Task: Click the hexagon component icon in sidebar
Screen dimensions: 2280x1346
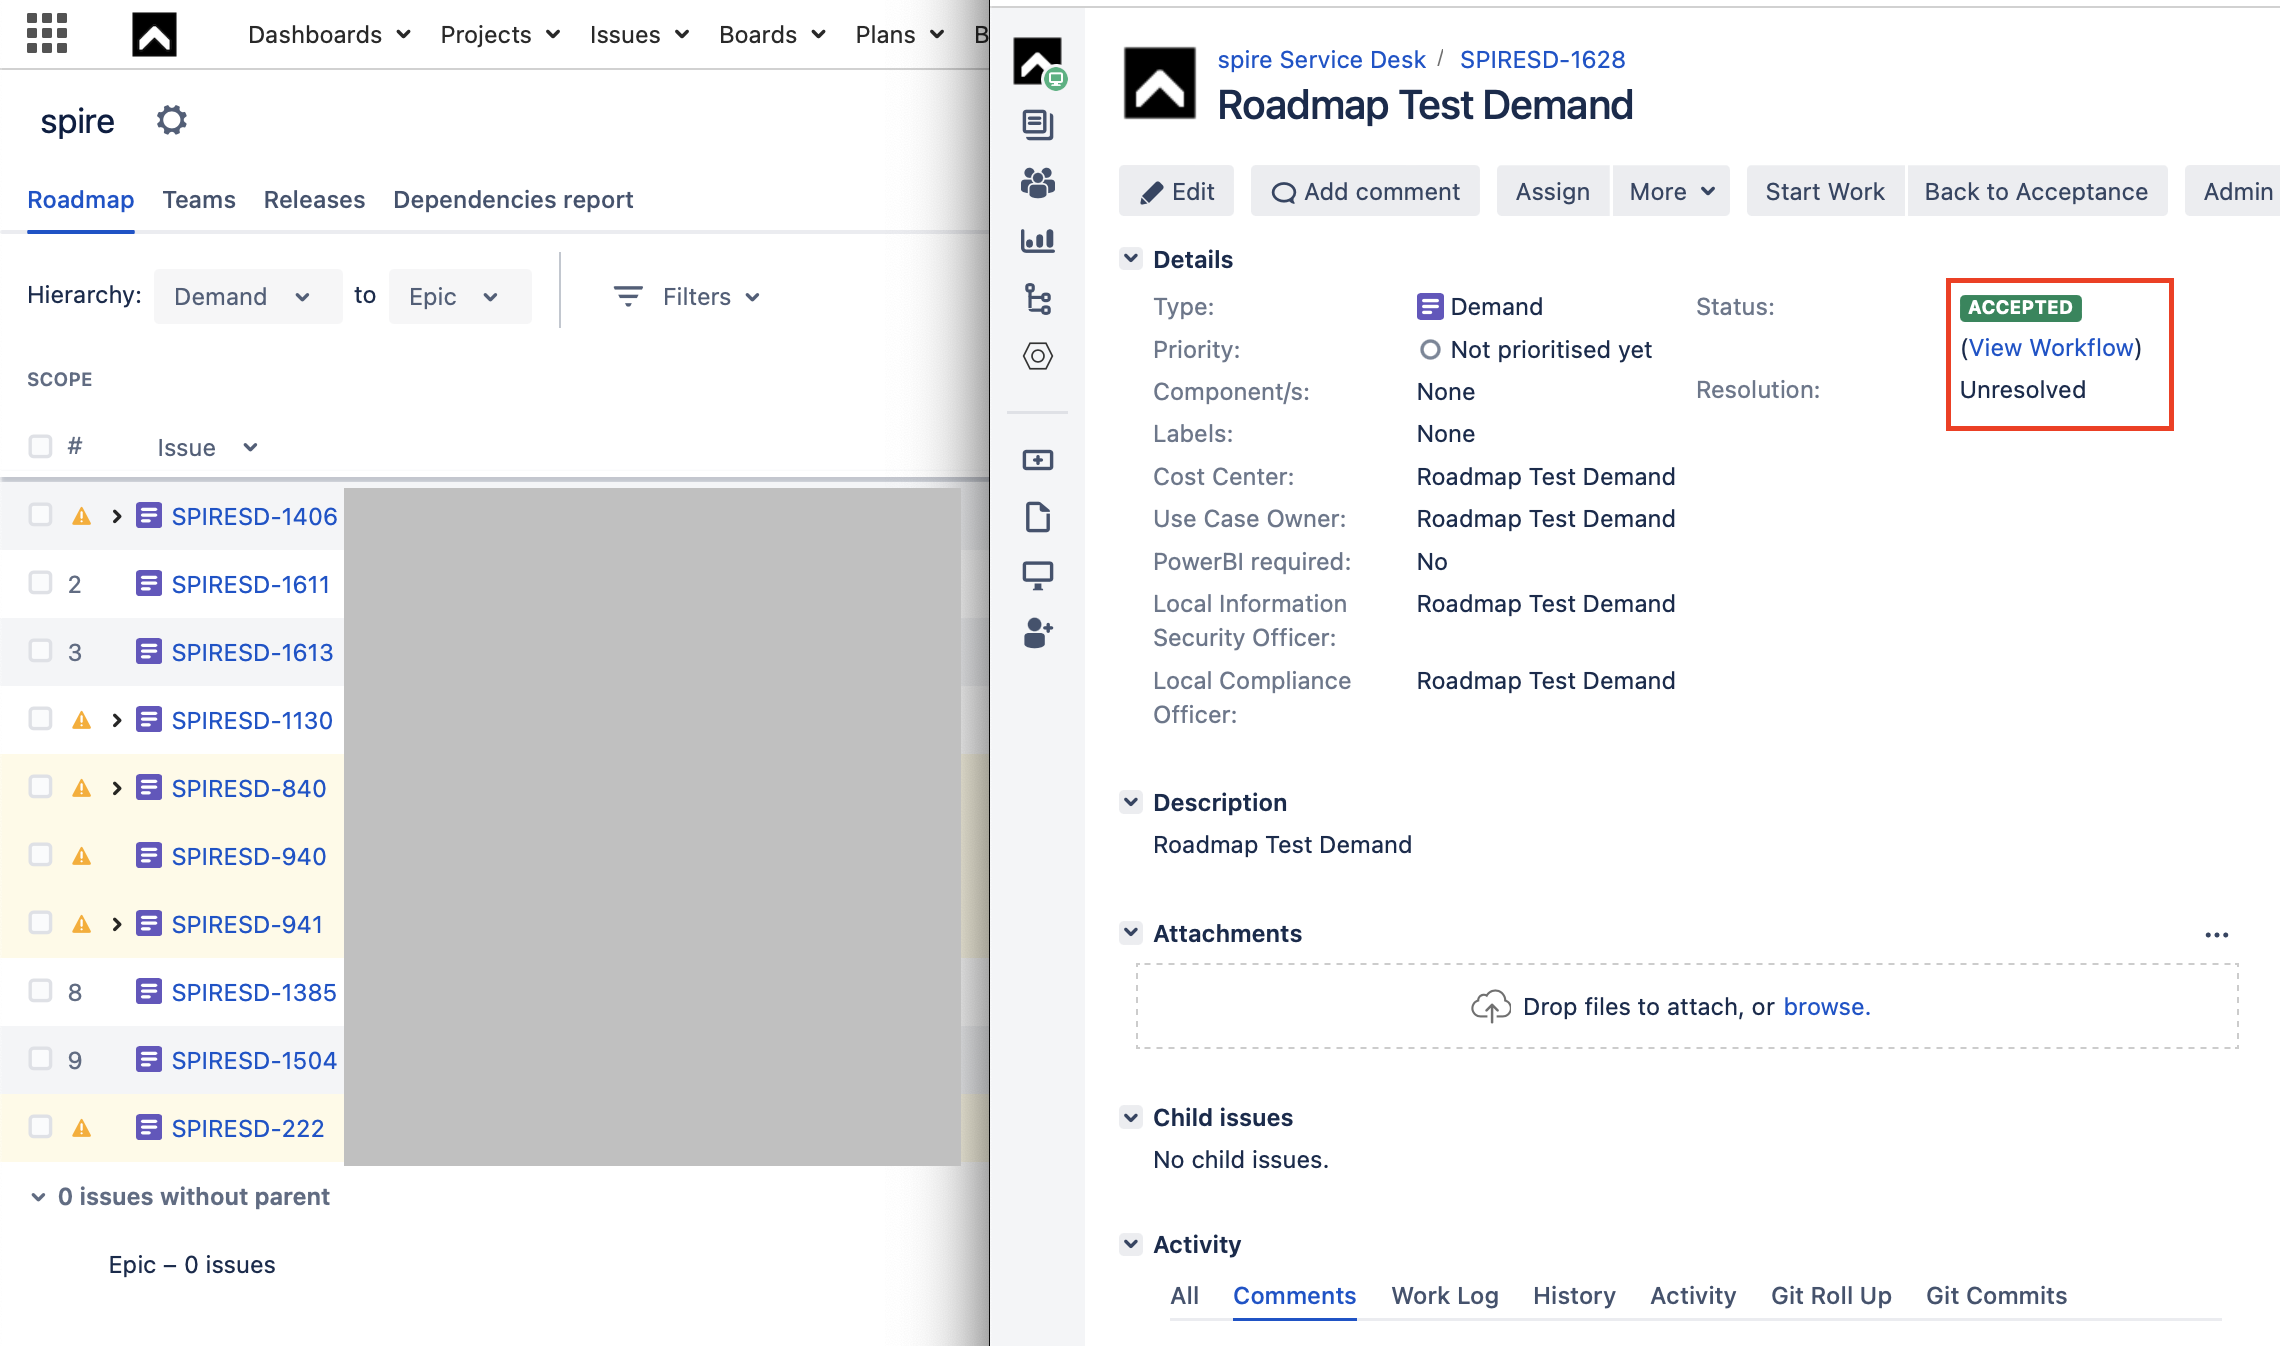Action: point(1038,356)
